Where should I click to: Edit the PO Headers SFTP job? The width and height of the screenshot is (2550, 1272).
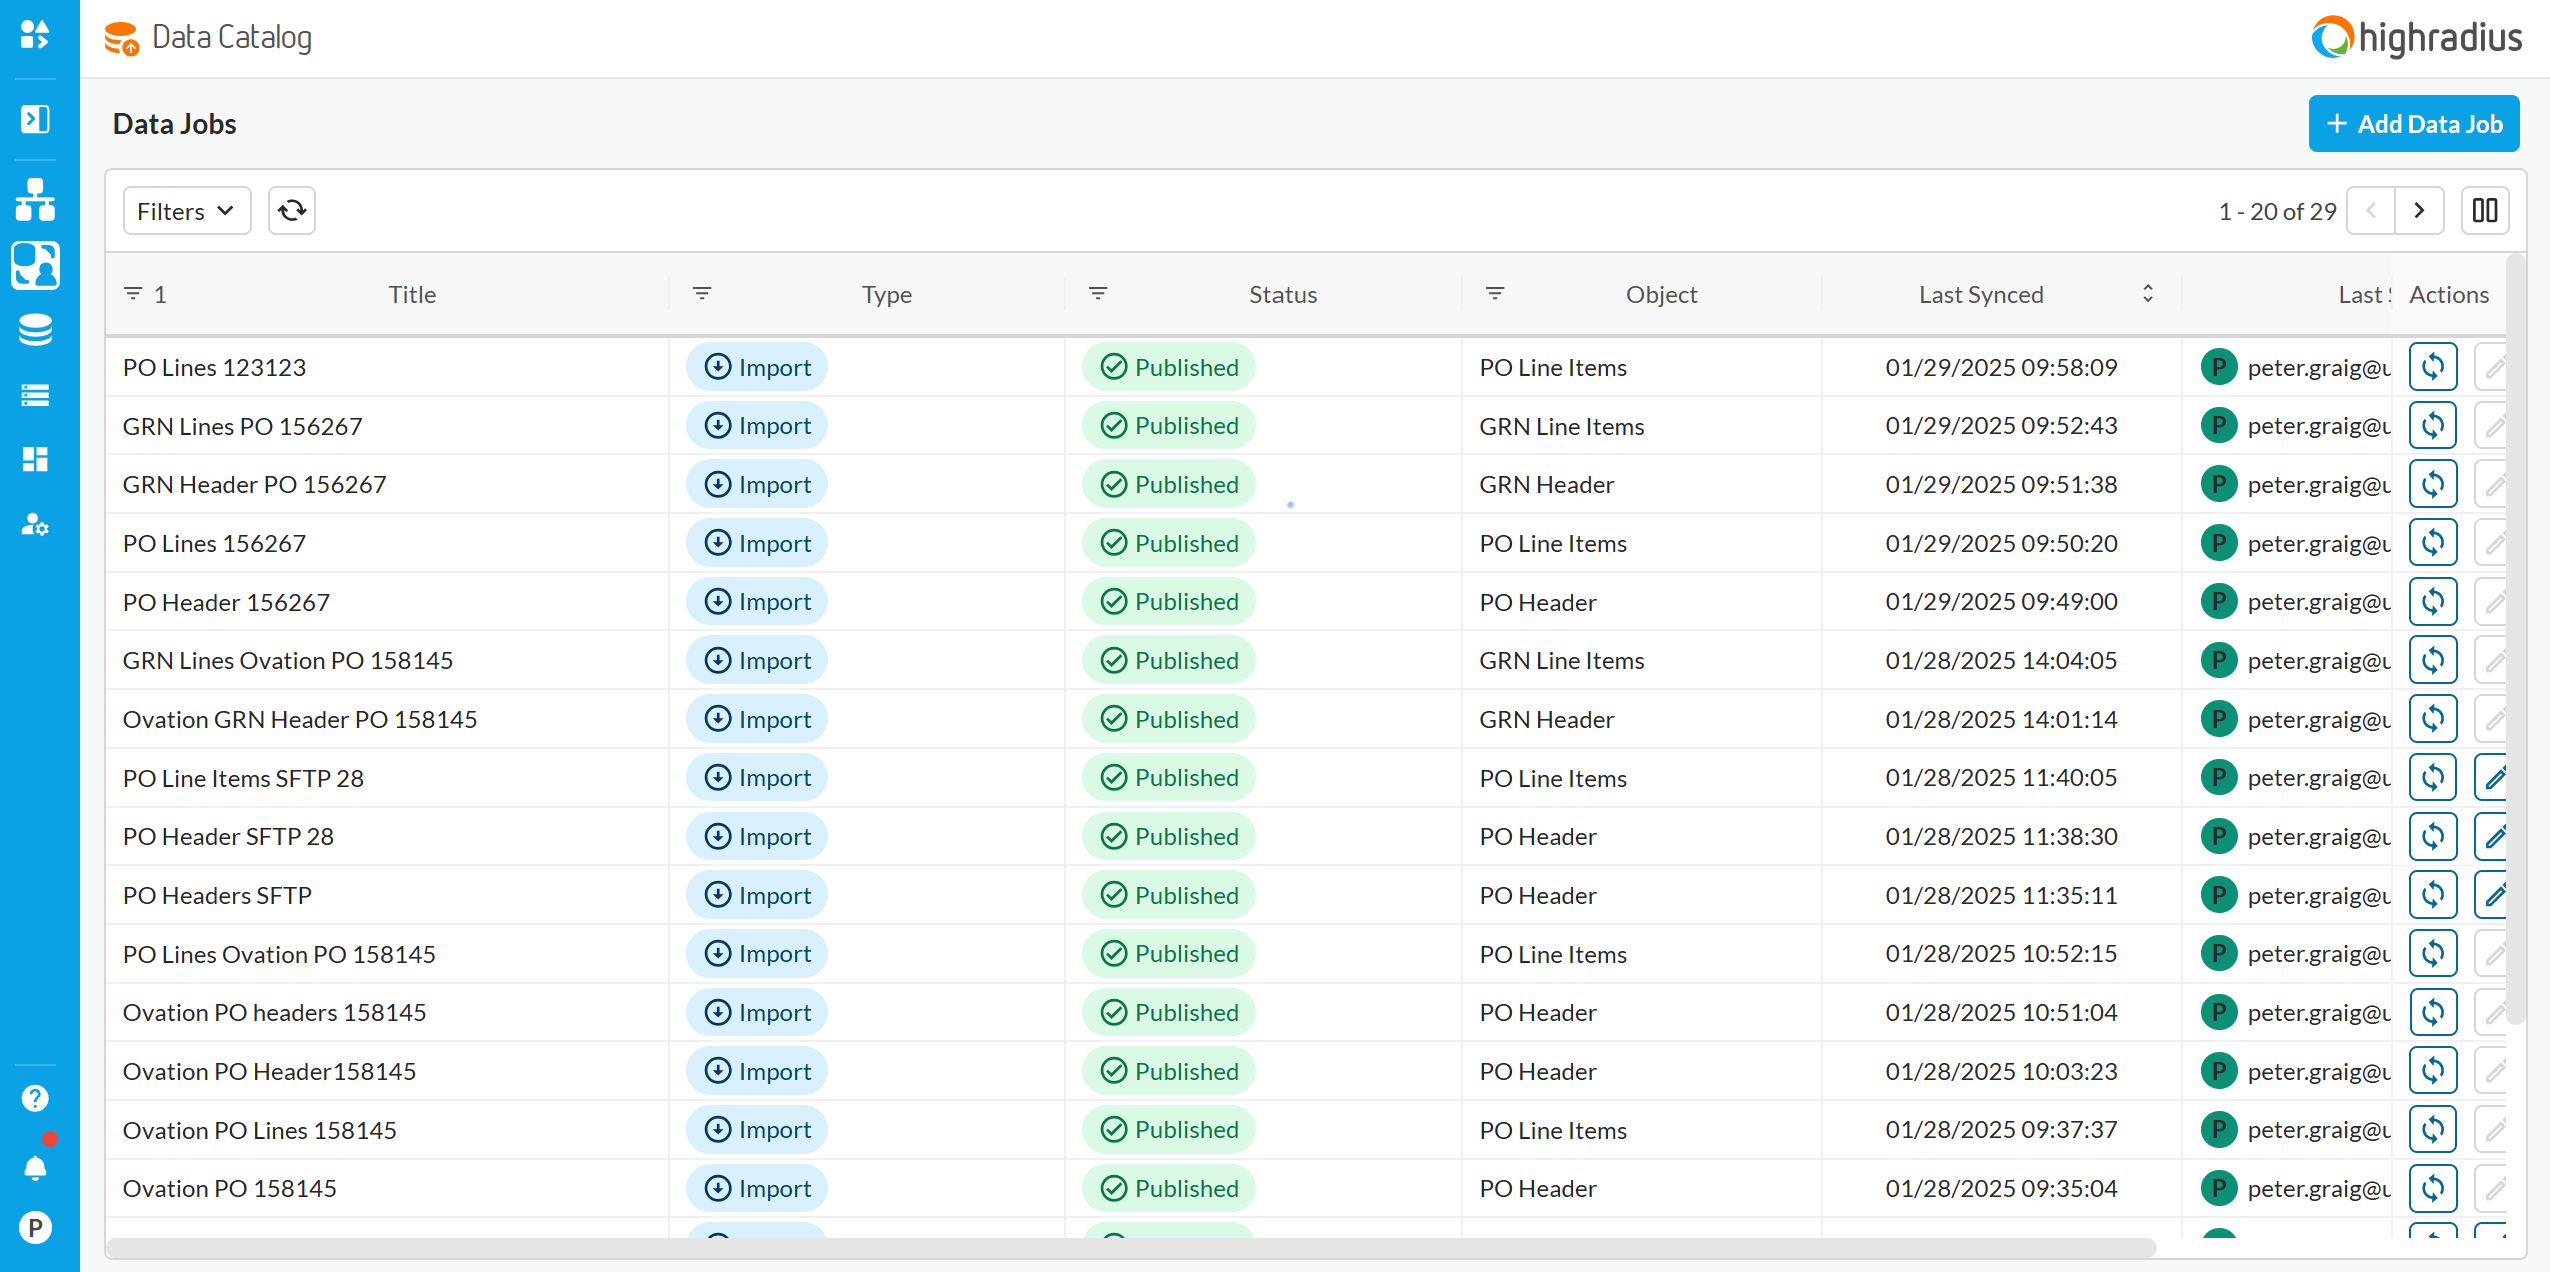[2492, 895]
